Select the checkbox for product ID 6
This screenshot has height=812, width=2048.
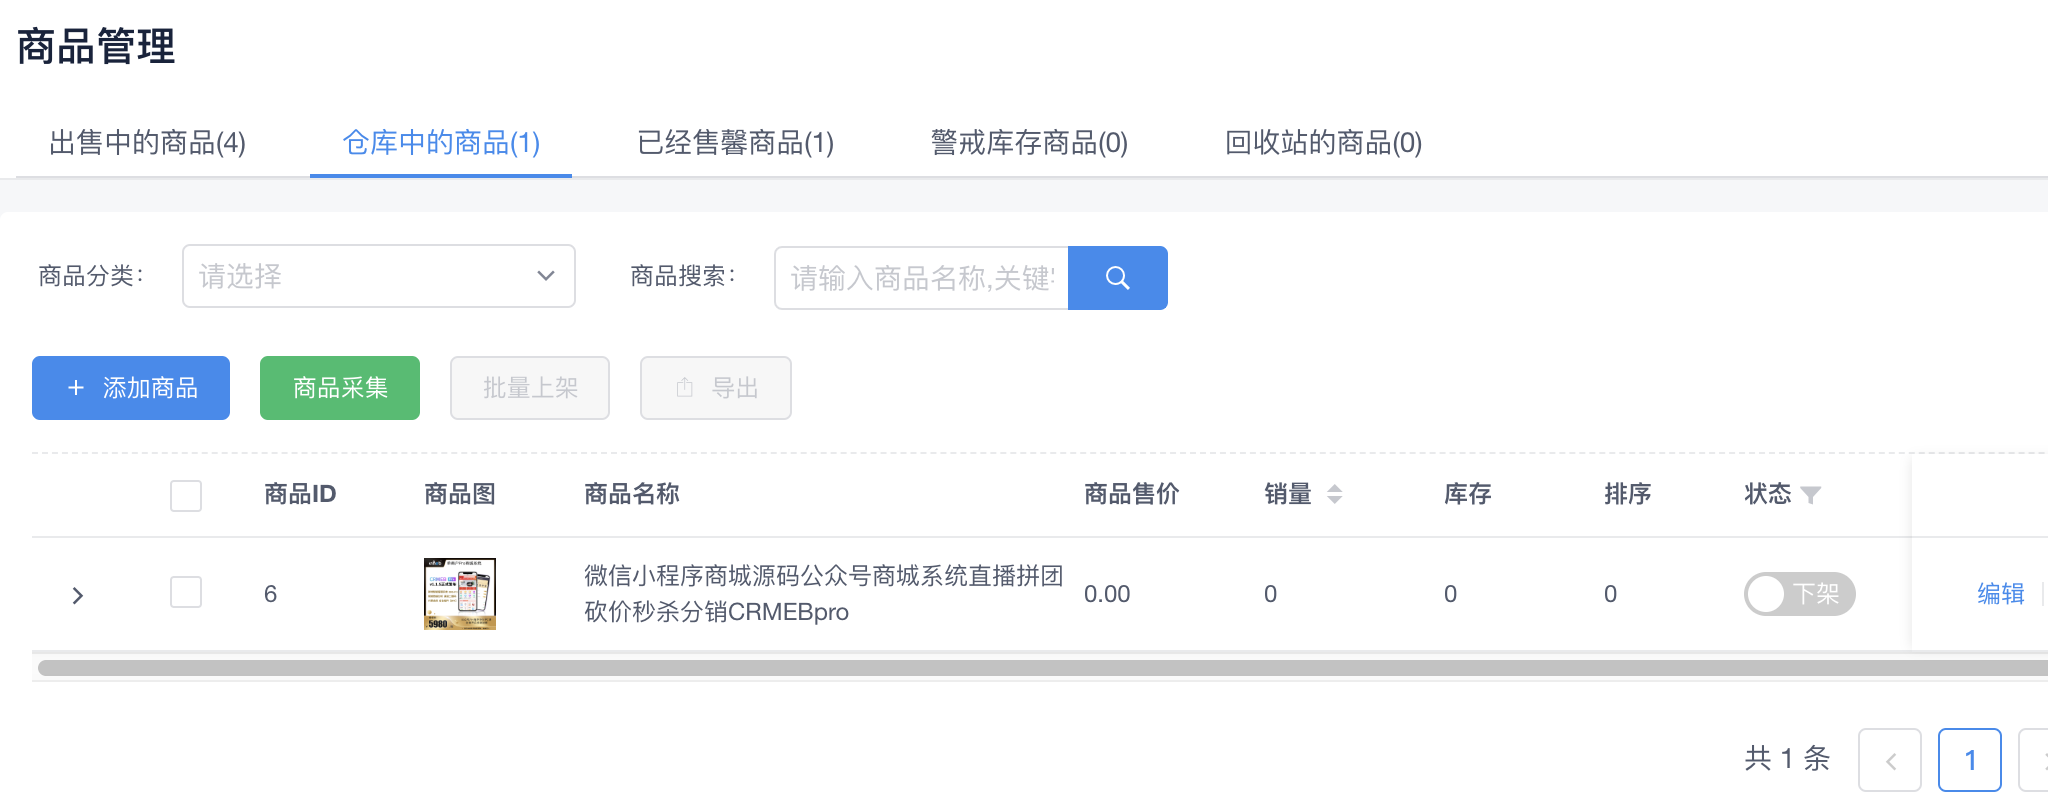tap(186, 592)
